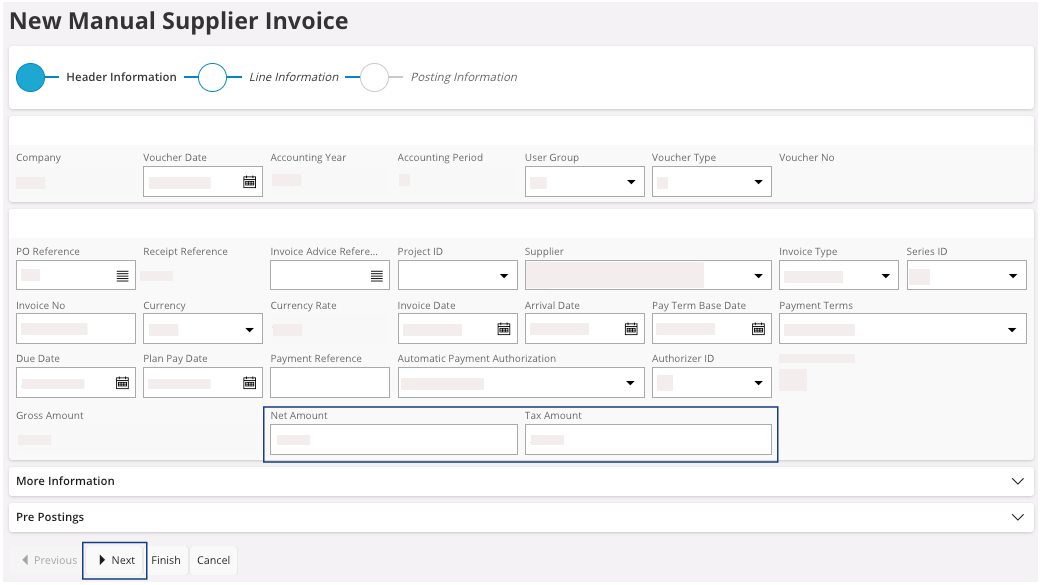Open the Invoice Advice Reference list icon
The height and width of the screenshot is (585, 1040).
(x=377, y=275)
